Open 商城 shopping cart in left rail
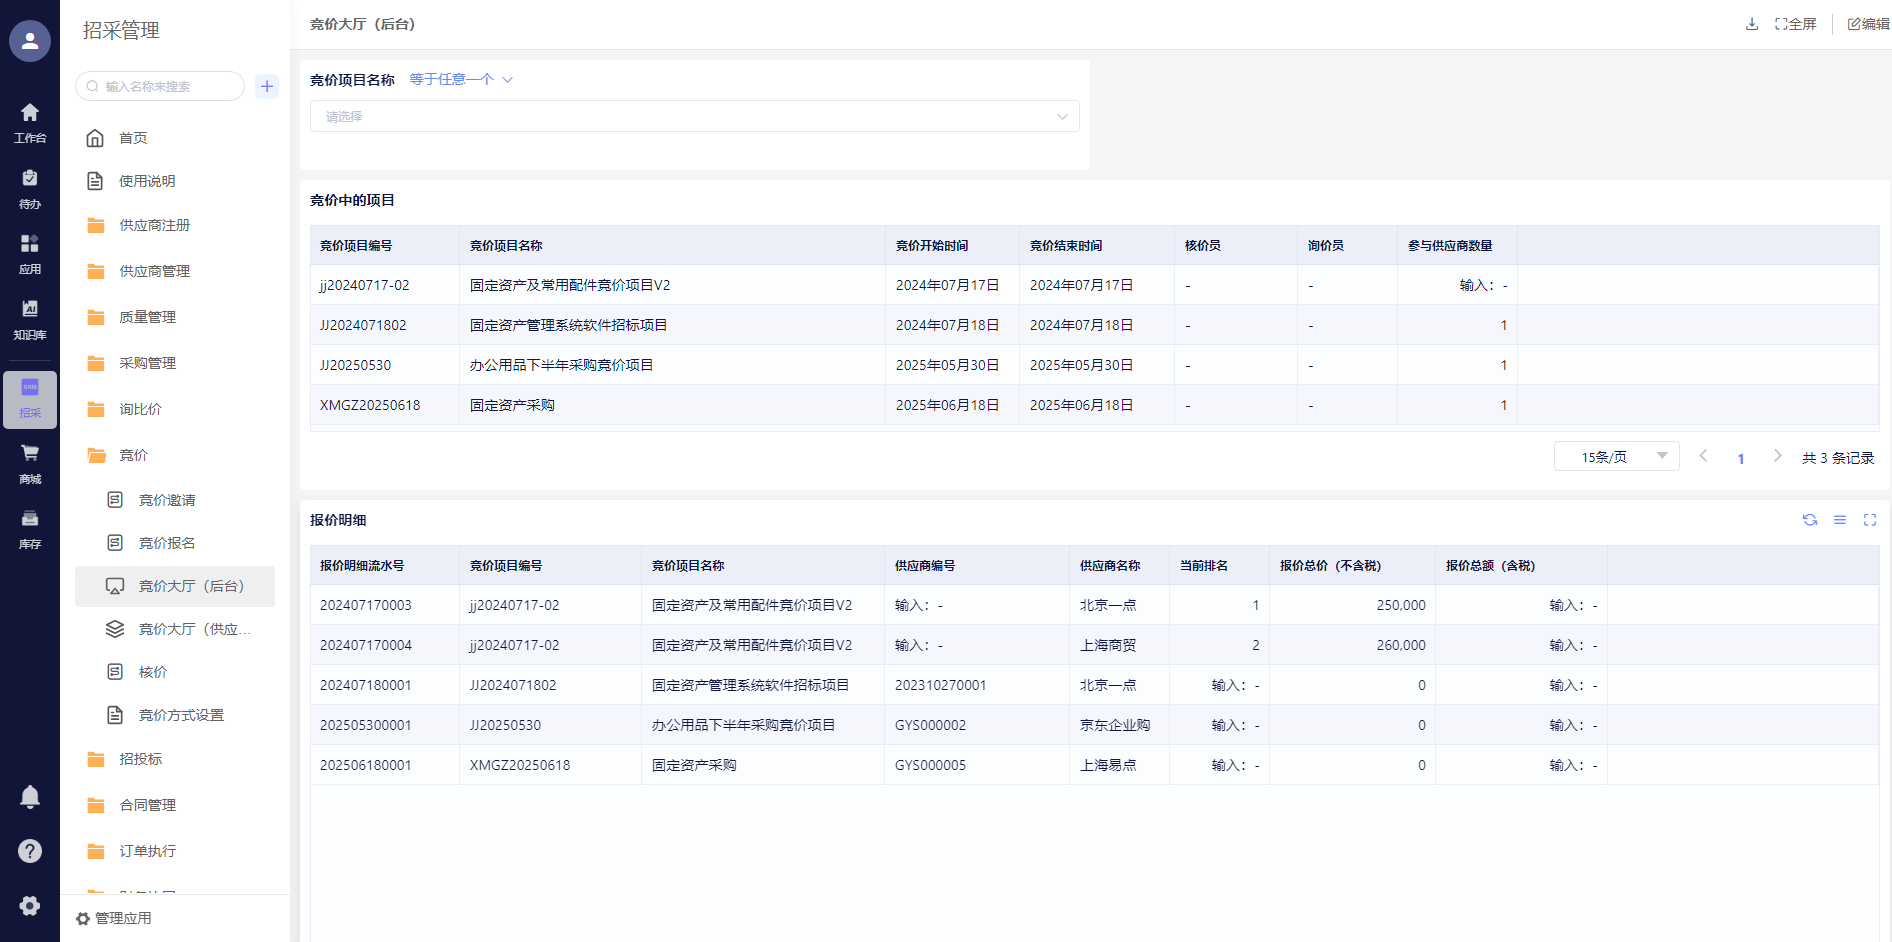Screen dimensions: 1892x942 (x=30, y=463)
